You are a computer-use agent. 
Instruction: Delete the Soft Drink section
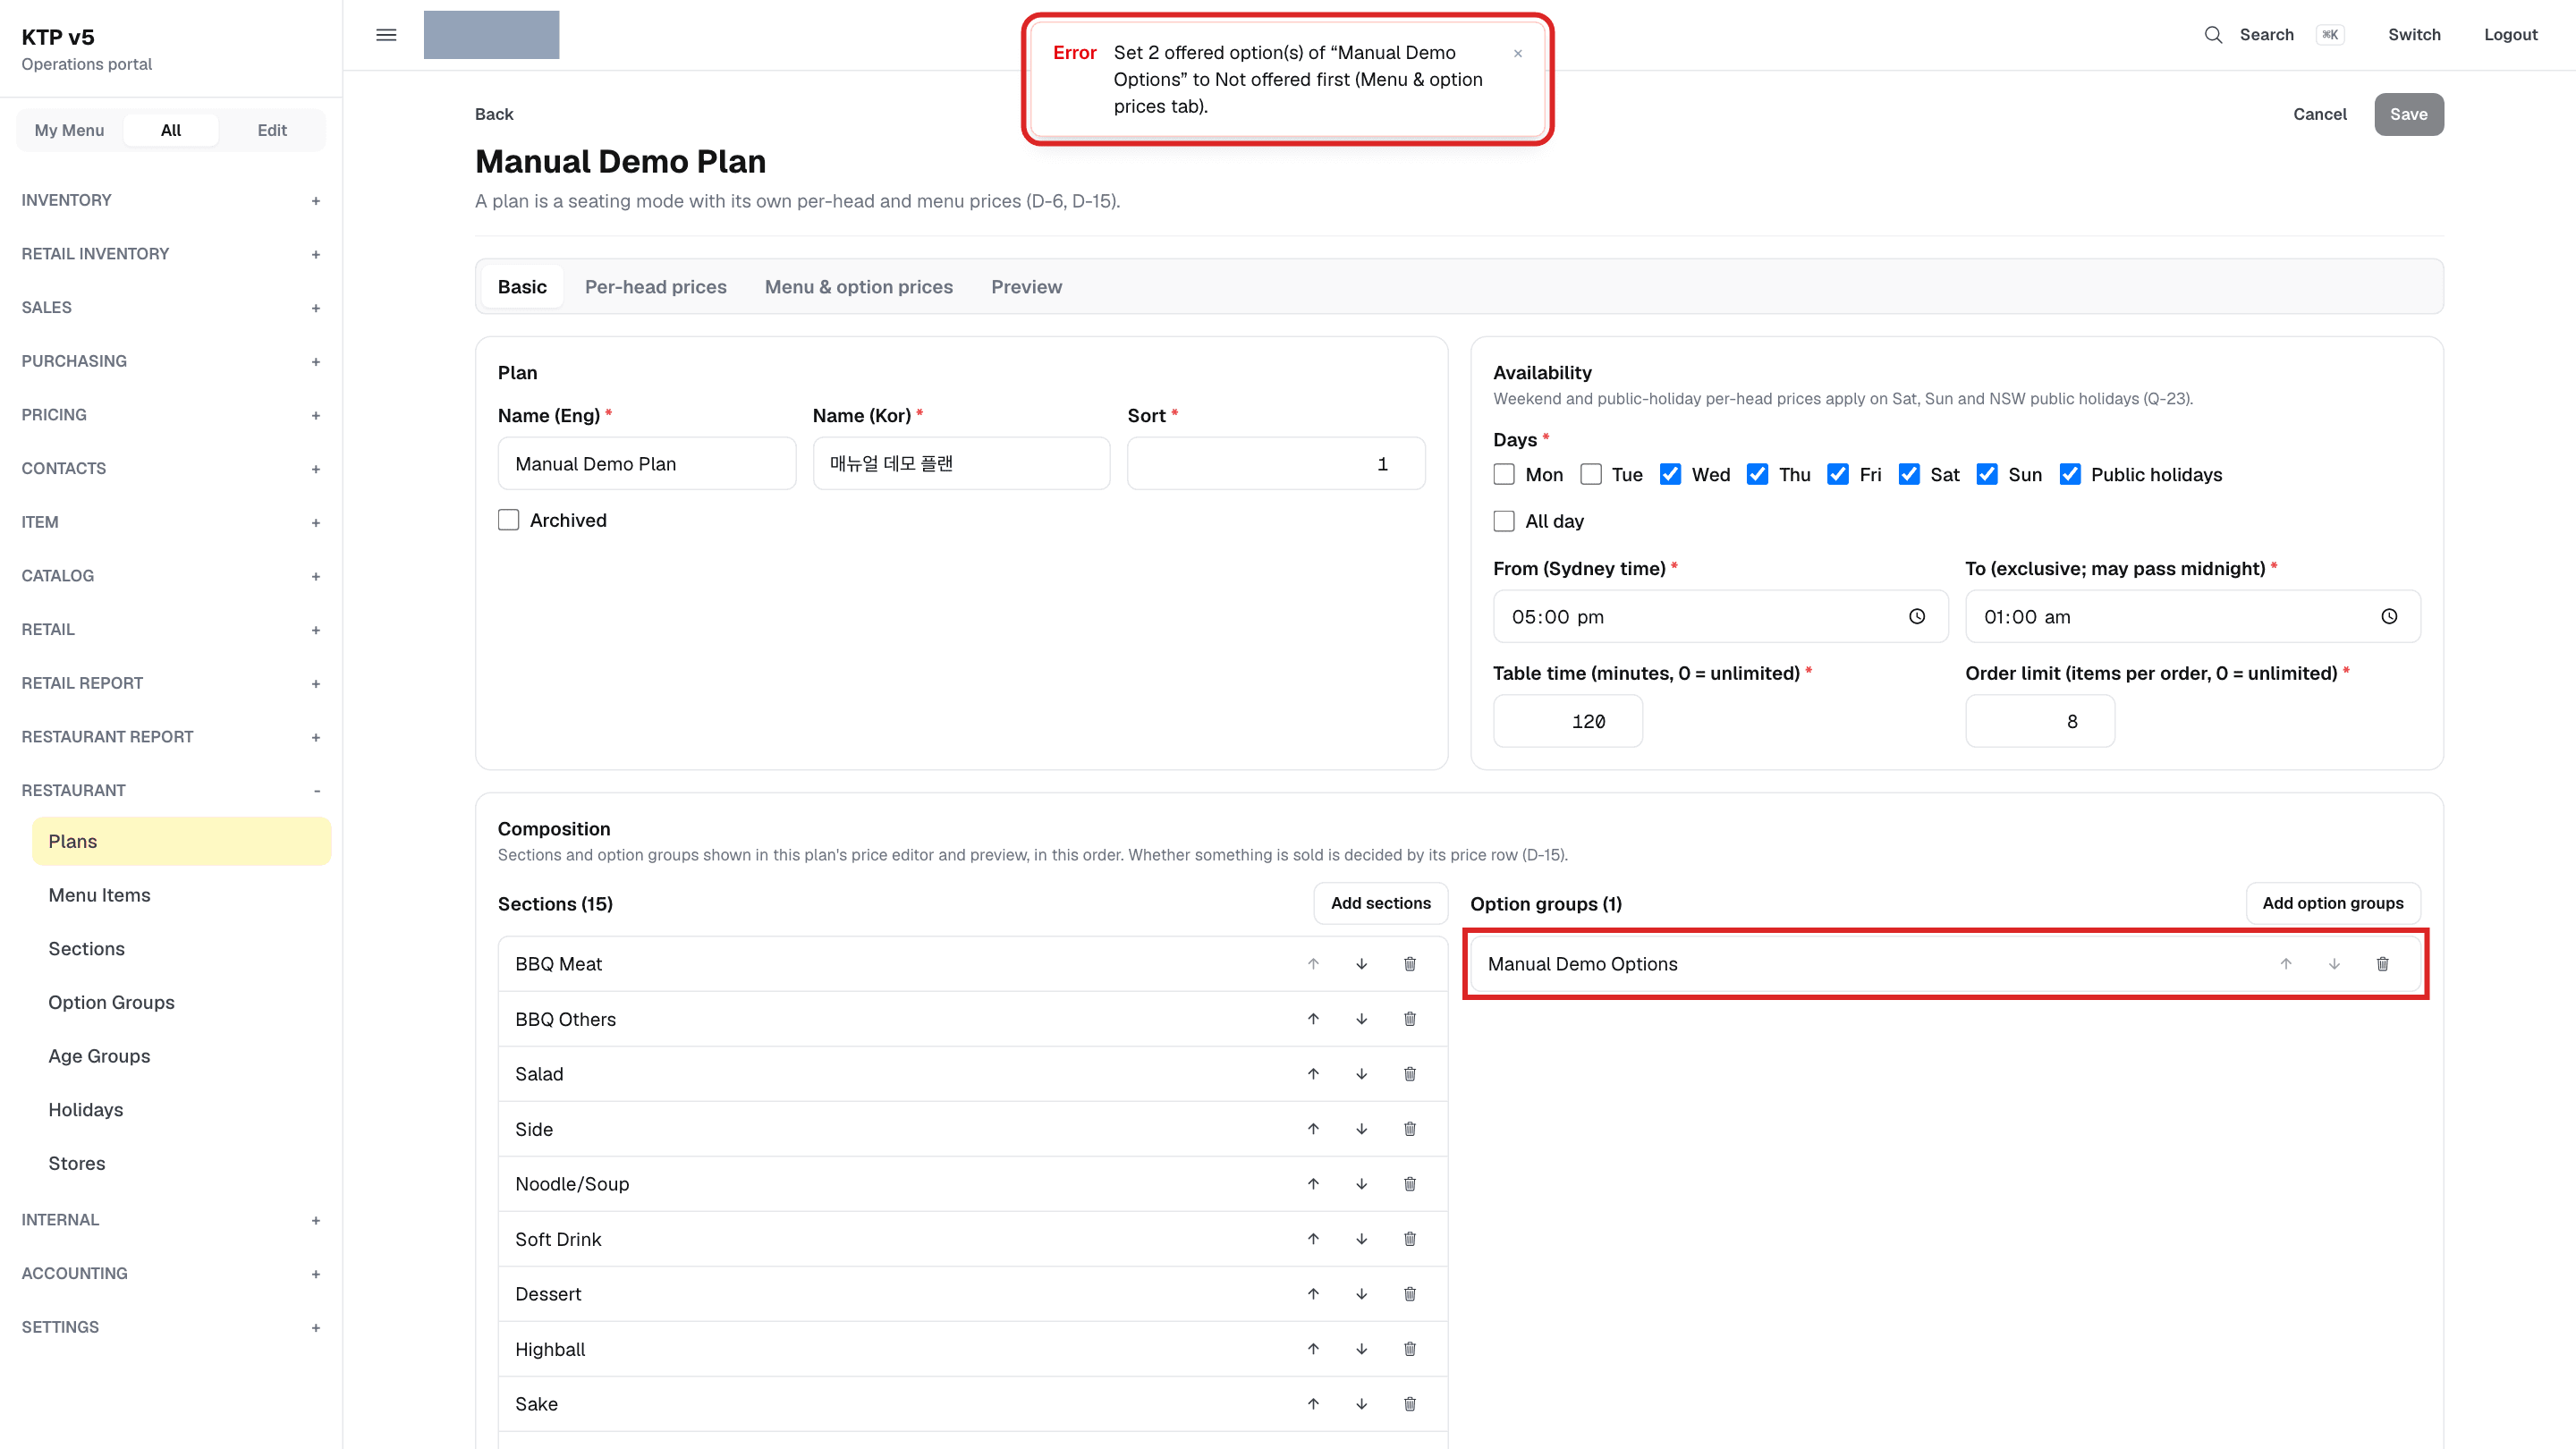pos(1409,1239)
